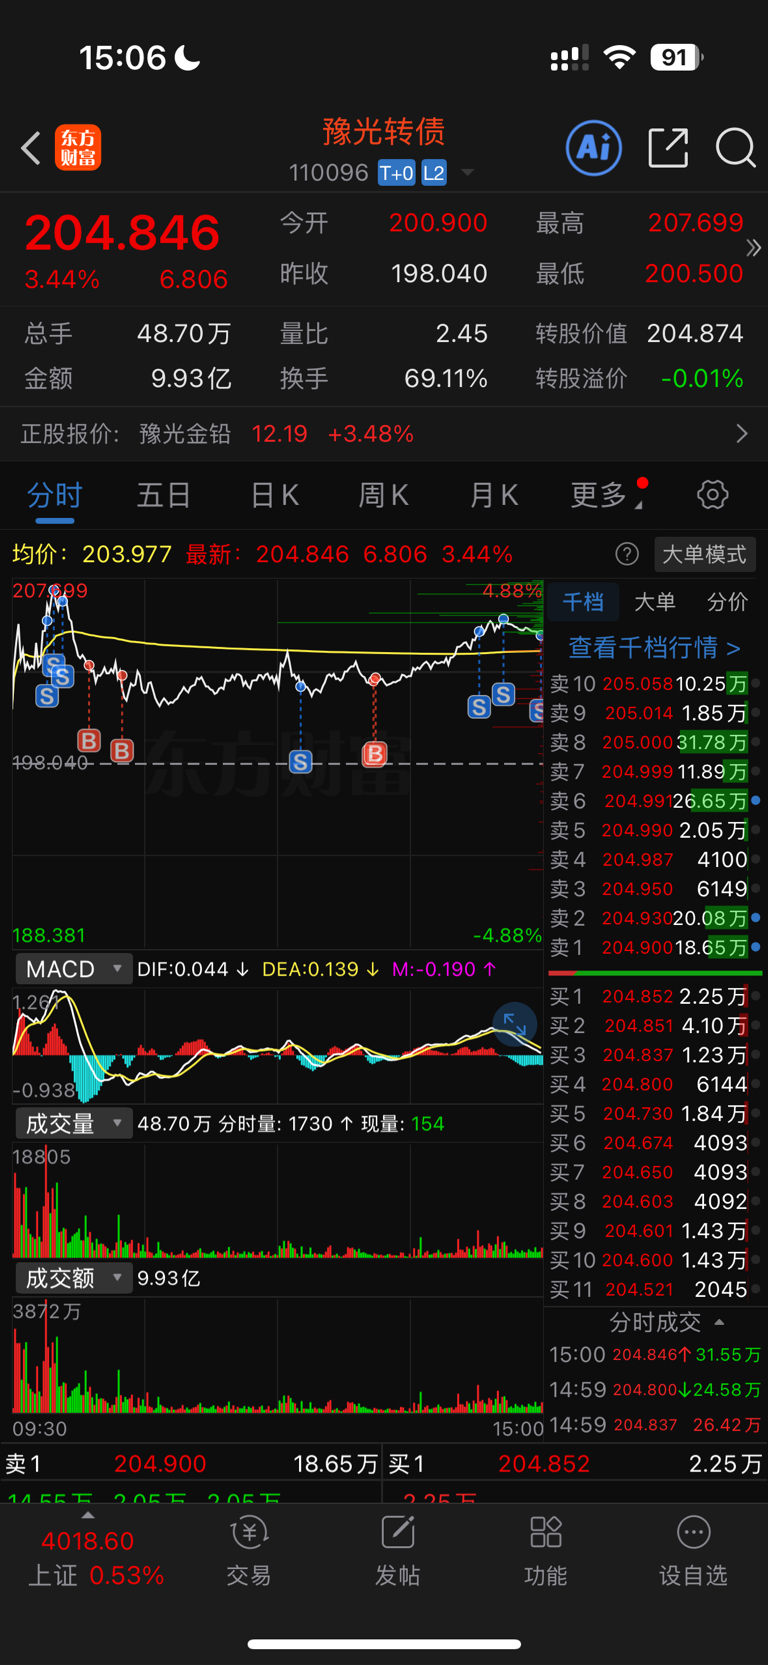Tap the battery indicator in status bar

(x=677, y=58)
